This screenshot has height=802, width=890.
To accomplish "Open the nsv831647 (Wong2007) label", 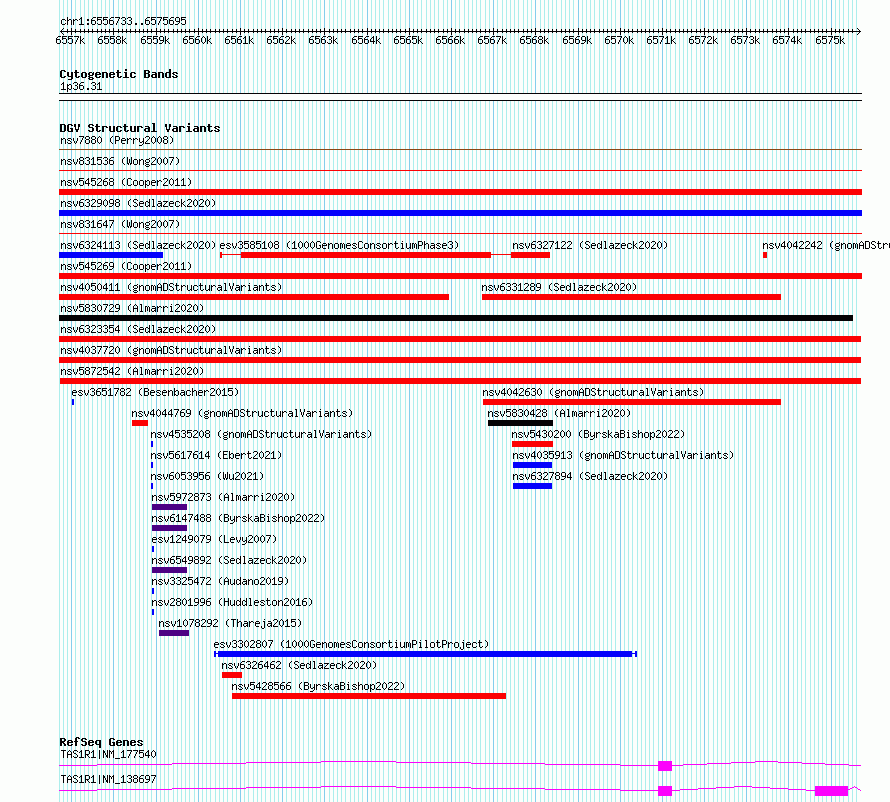I will [120, 224].
